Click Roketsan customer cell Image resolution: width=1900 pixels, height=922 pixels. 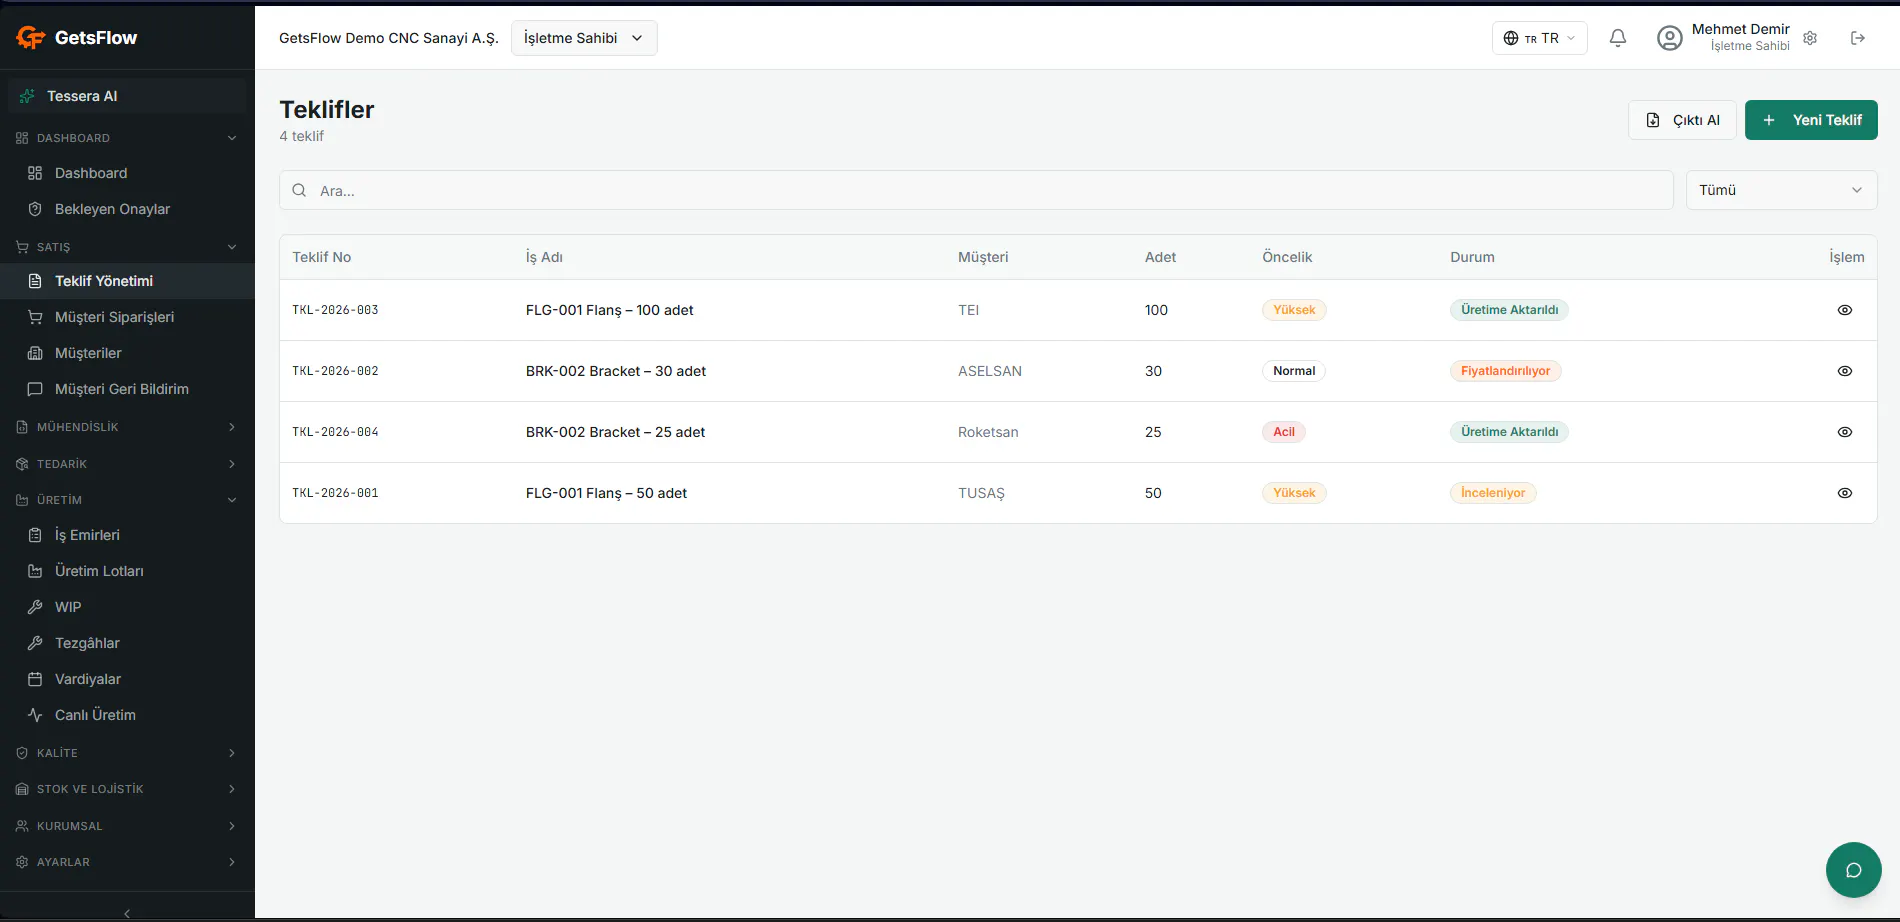pos(988,432)
